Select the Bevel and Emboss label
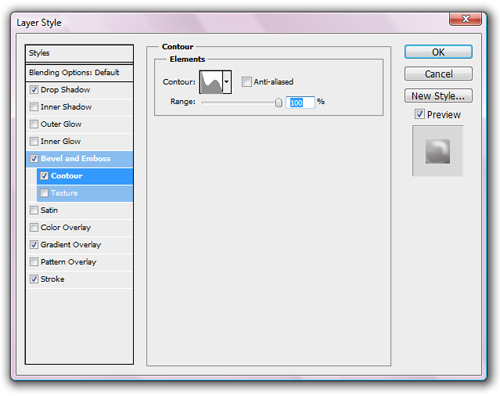Image resolution: width=500 pixels, height=396 pixels. tap(76, 158)
